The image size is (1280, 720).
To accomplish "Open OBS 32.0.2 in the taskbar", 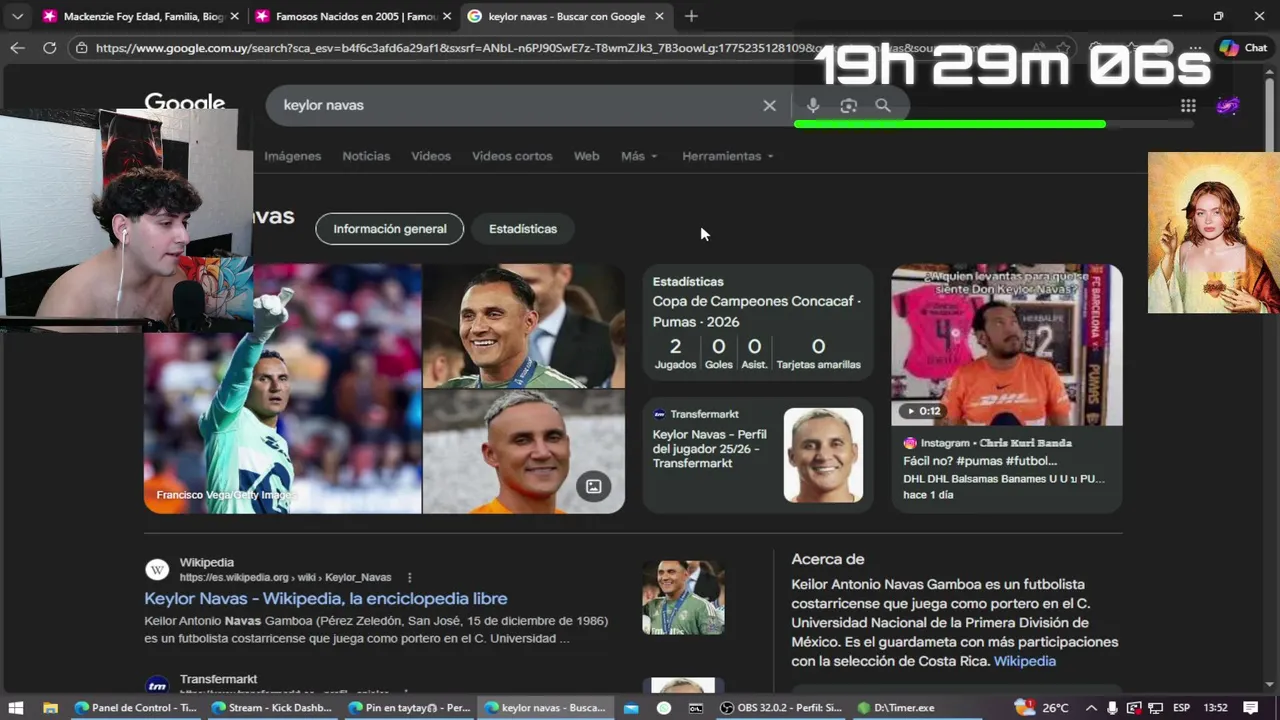I will [x=781, y=708].
